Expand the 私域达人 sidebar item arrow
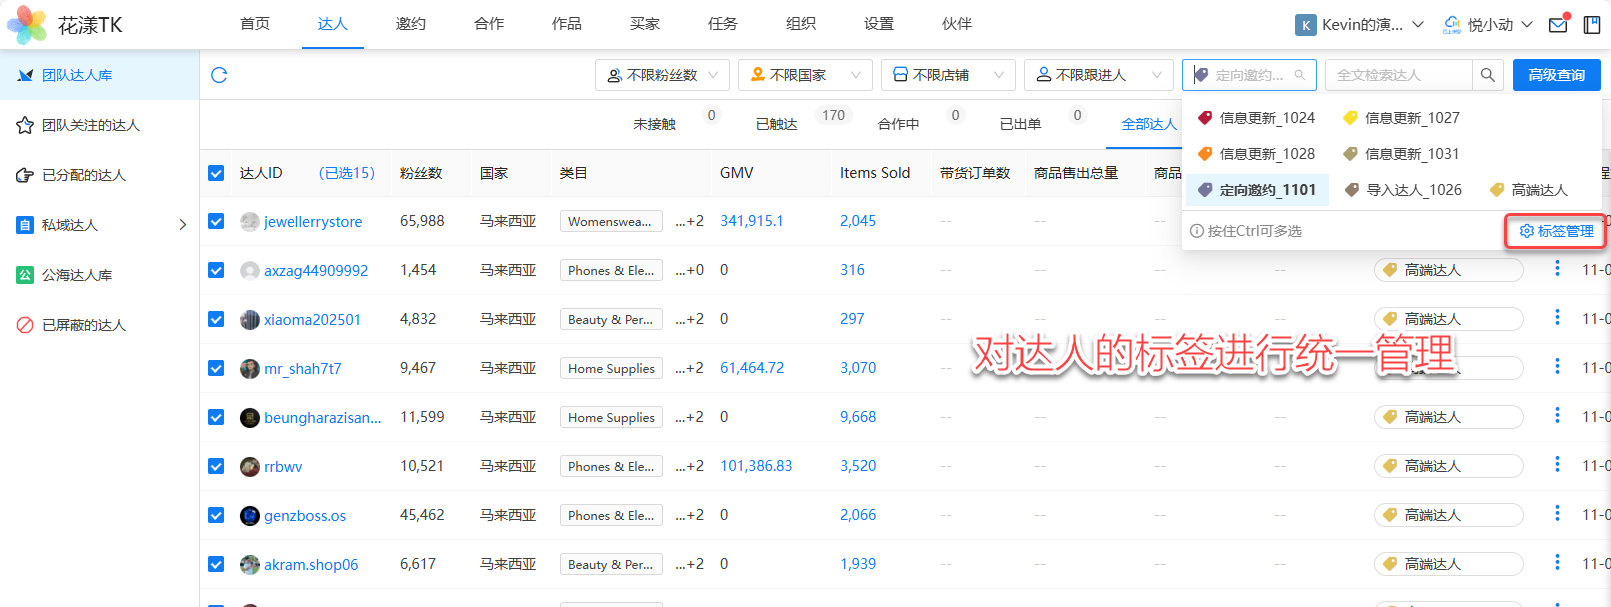This screenshot has height=607, width=1611. tap(182, 225)
